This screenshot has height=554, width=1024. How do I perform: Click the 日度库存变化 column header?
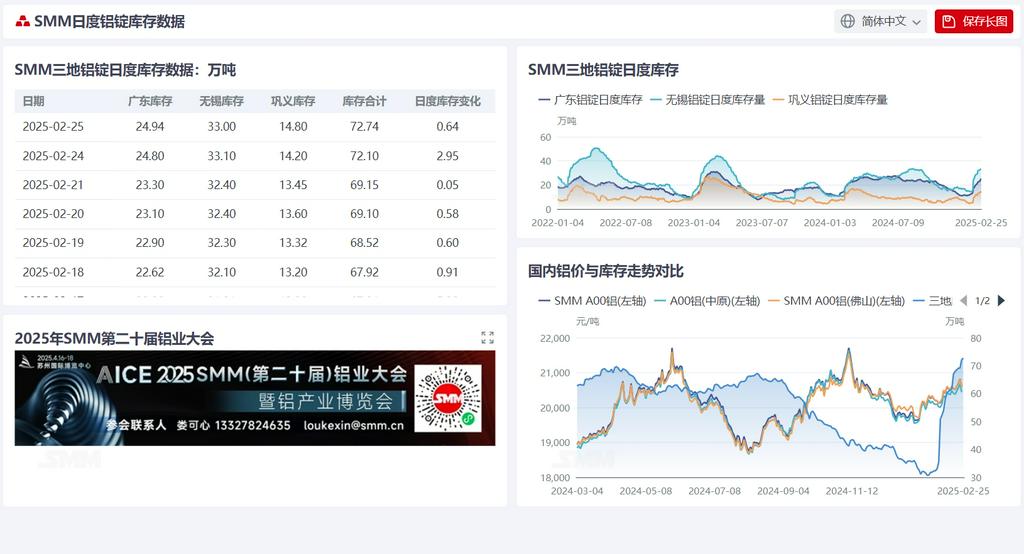[447, 101]
